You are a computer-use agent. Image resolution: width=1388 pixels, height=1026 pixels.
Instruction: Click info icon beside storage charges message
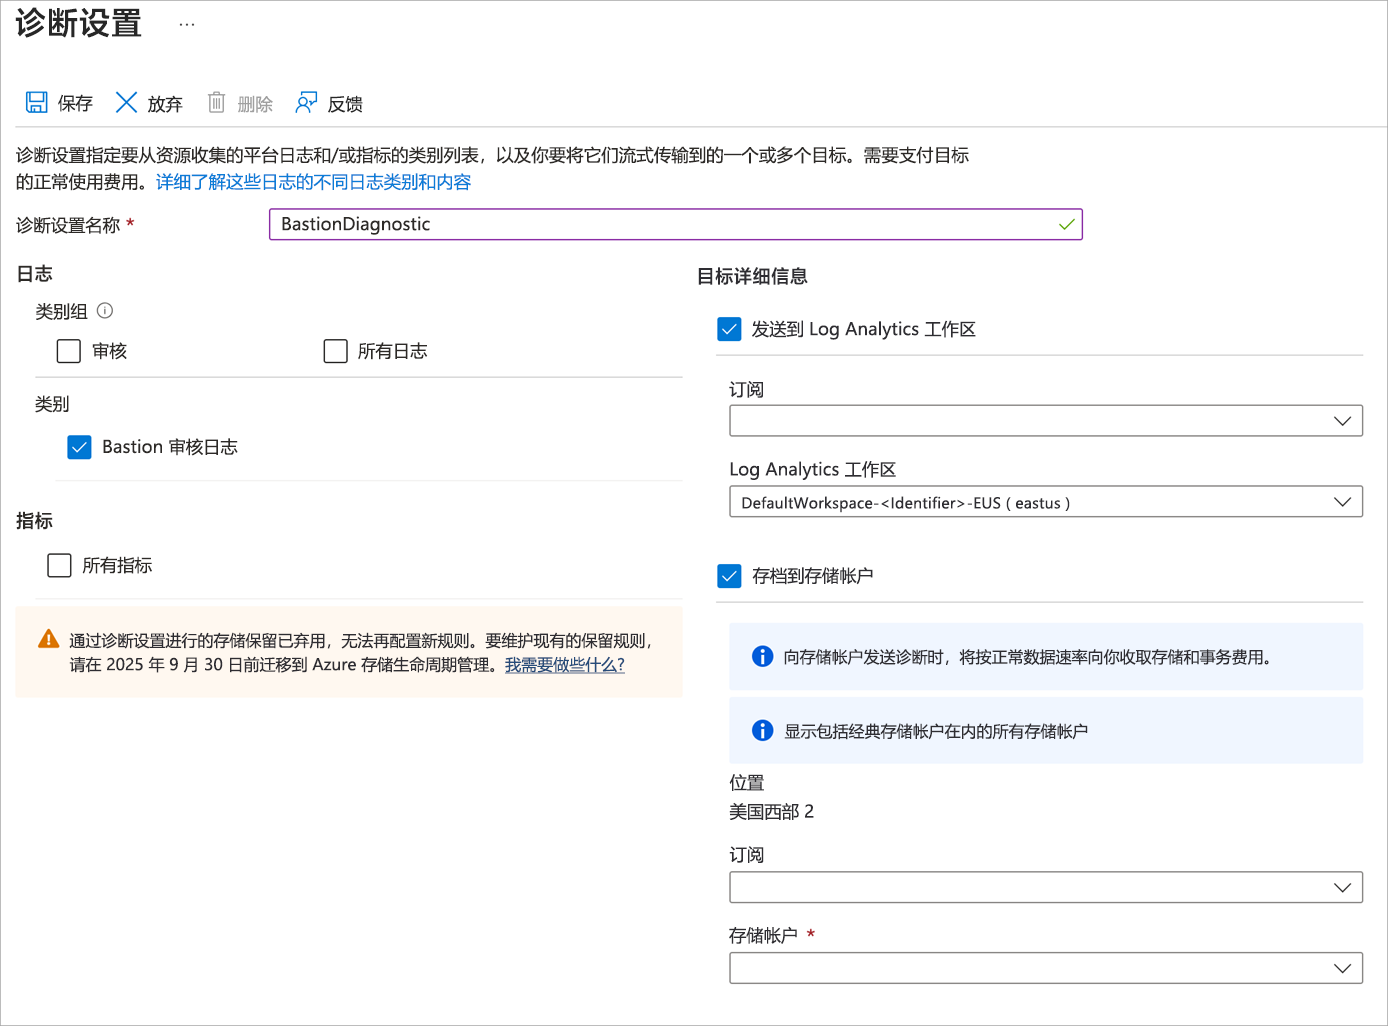tap(762, 656)
